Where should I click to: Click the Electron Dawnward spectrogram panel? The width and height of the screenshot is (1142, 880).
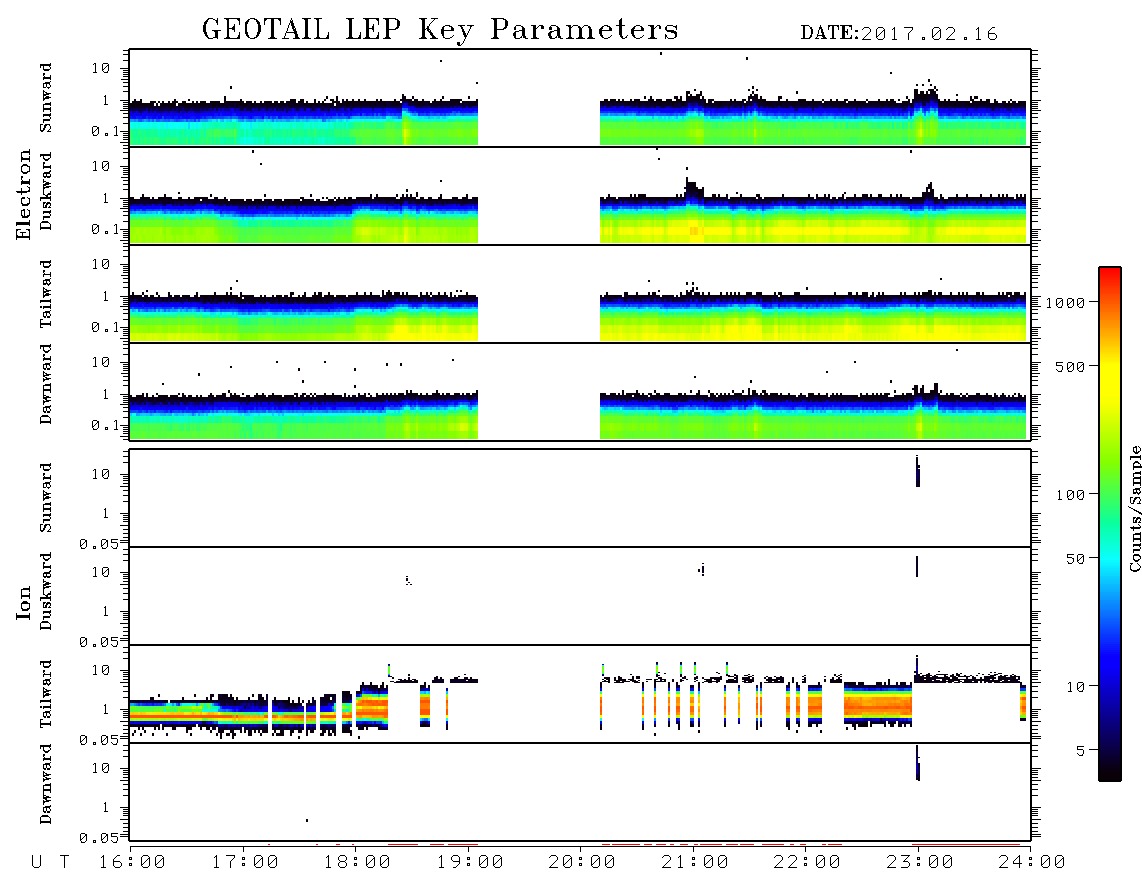click(x=580, y=391)
